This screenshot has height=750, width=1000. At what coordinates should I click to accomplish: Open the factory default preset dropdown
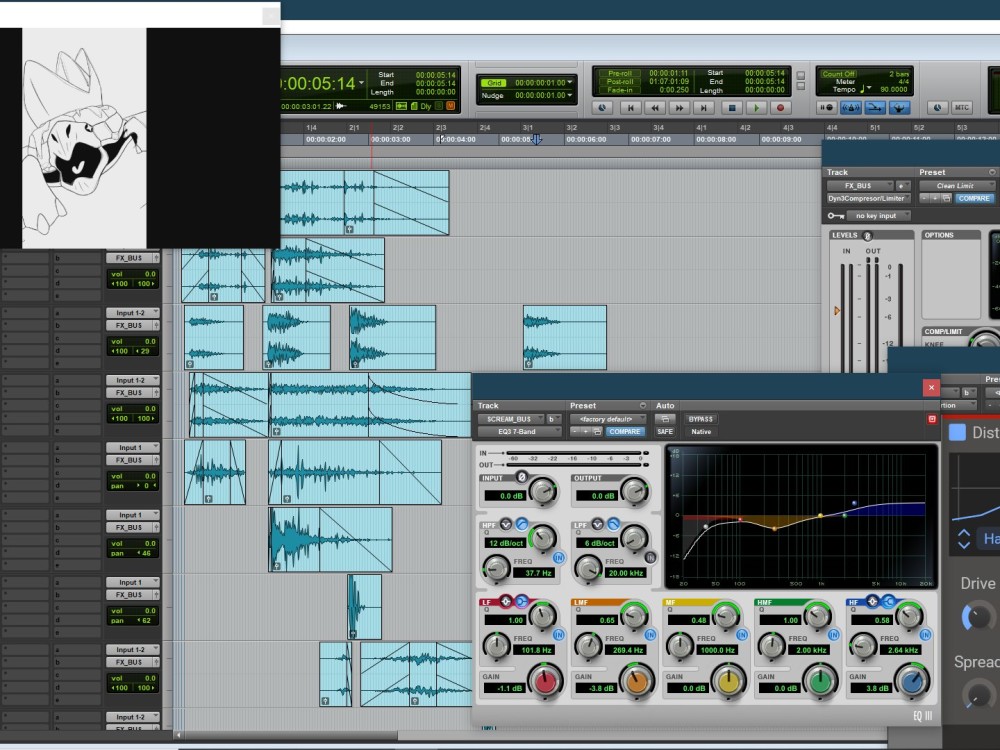pos(607,419)
